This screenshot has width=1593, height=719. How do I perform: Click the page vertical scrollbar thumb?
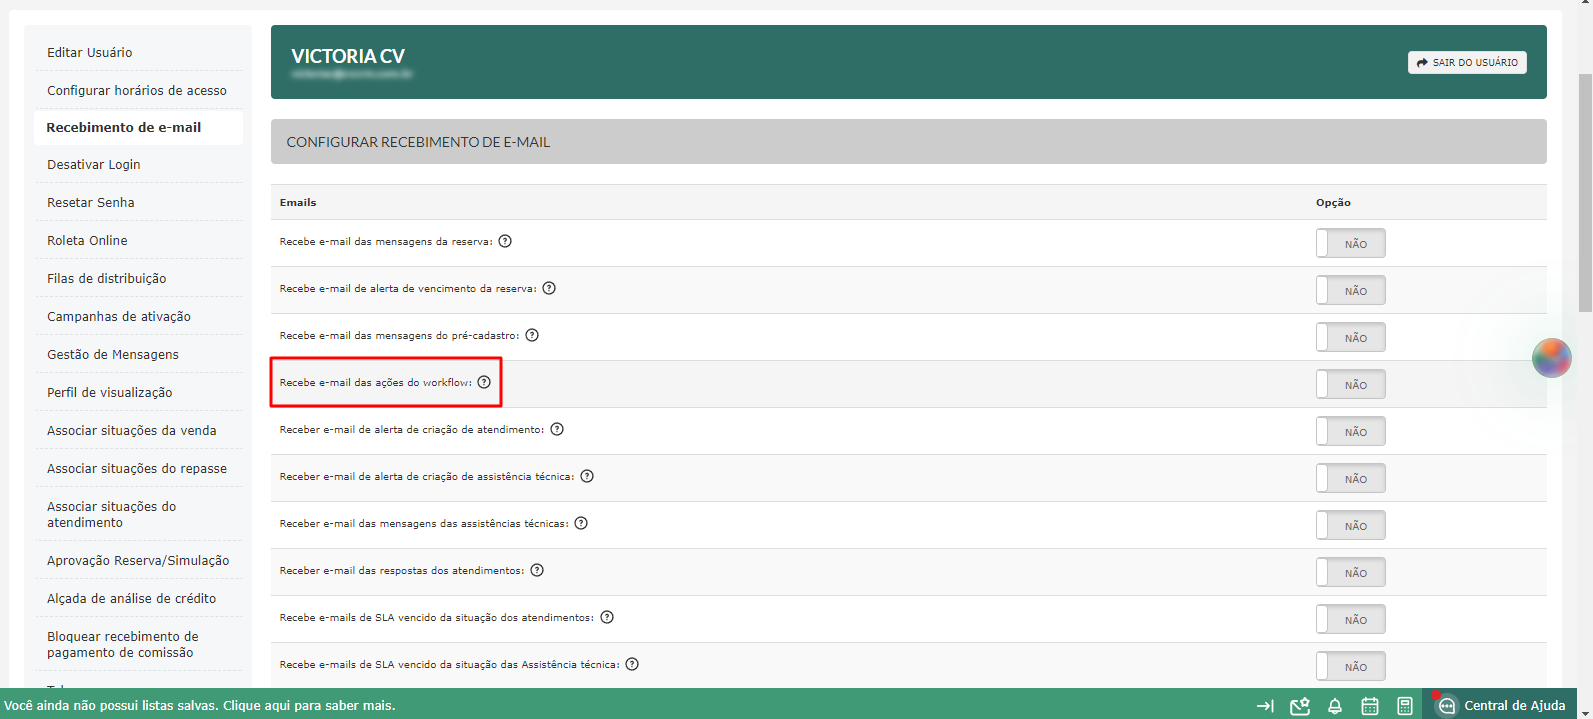1585,192
